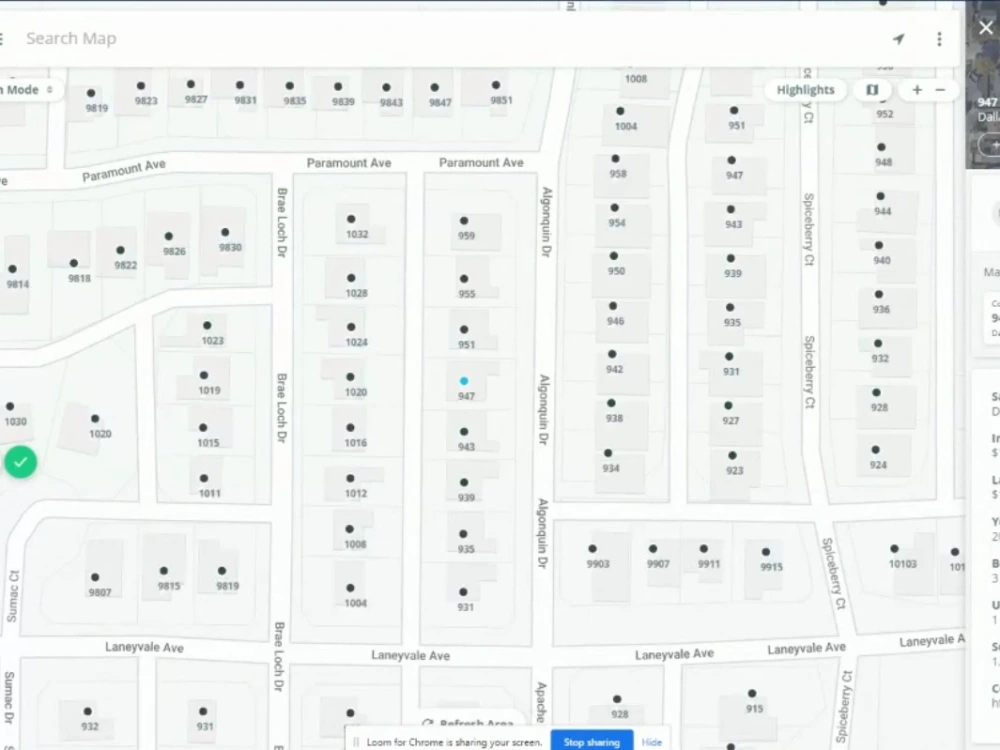Select the property pin labeled 958
The height and width of the screenshot is (750, 1000).
pyautogui.click(x=615, y=158)
